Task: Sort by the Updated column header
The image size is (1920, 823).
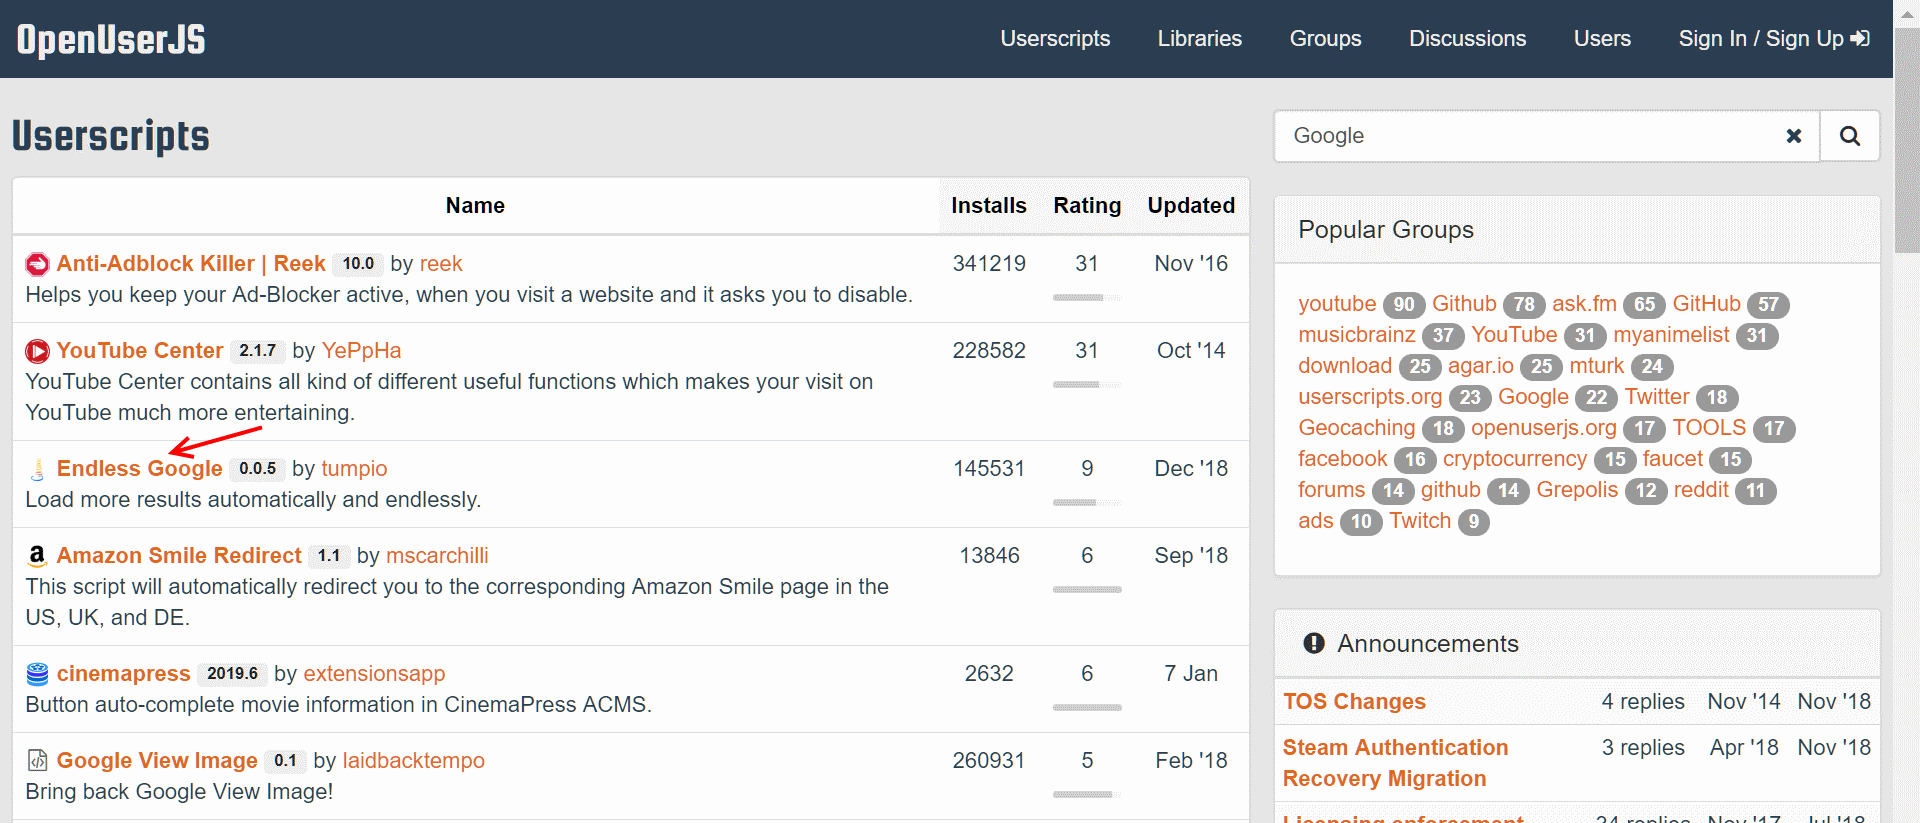Action: (x=1191, y=206)
